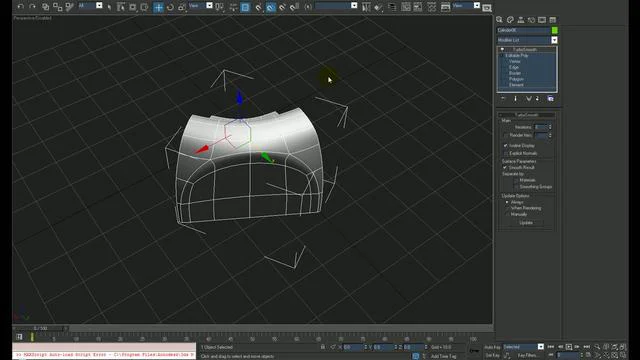Select the Move tool in the toolbar
Viewport: 640px width, 360px height.
point(158,7)
